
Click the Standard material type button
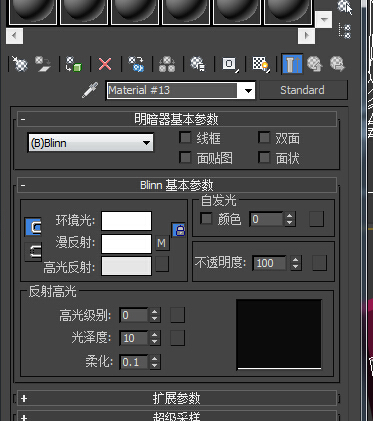coord(303,90)
